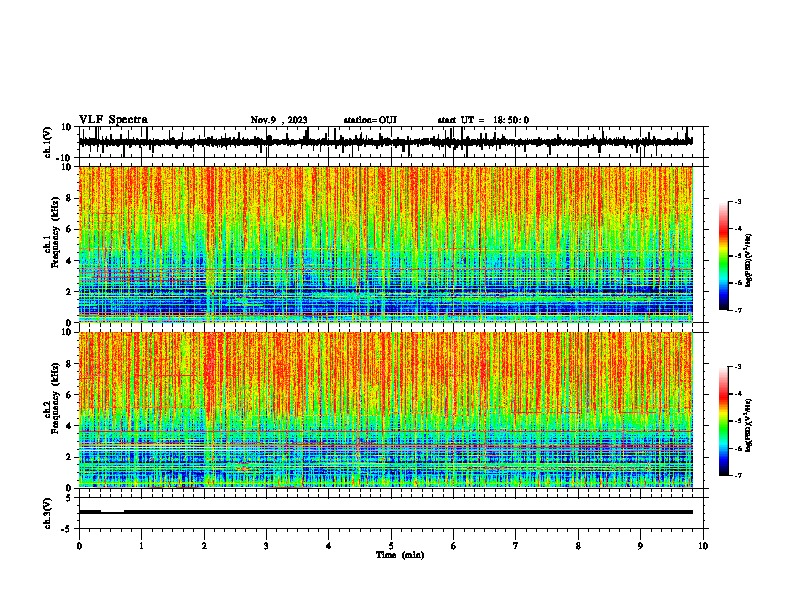Click time axis tick label "1"
The image size is (792, 612).
tap(141, 546)
